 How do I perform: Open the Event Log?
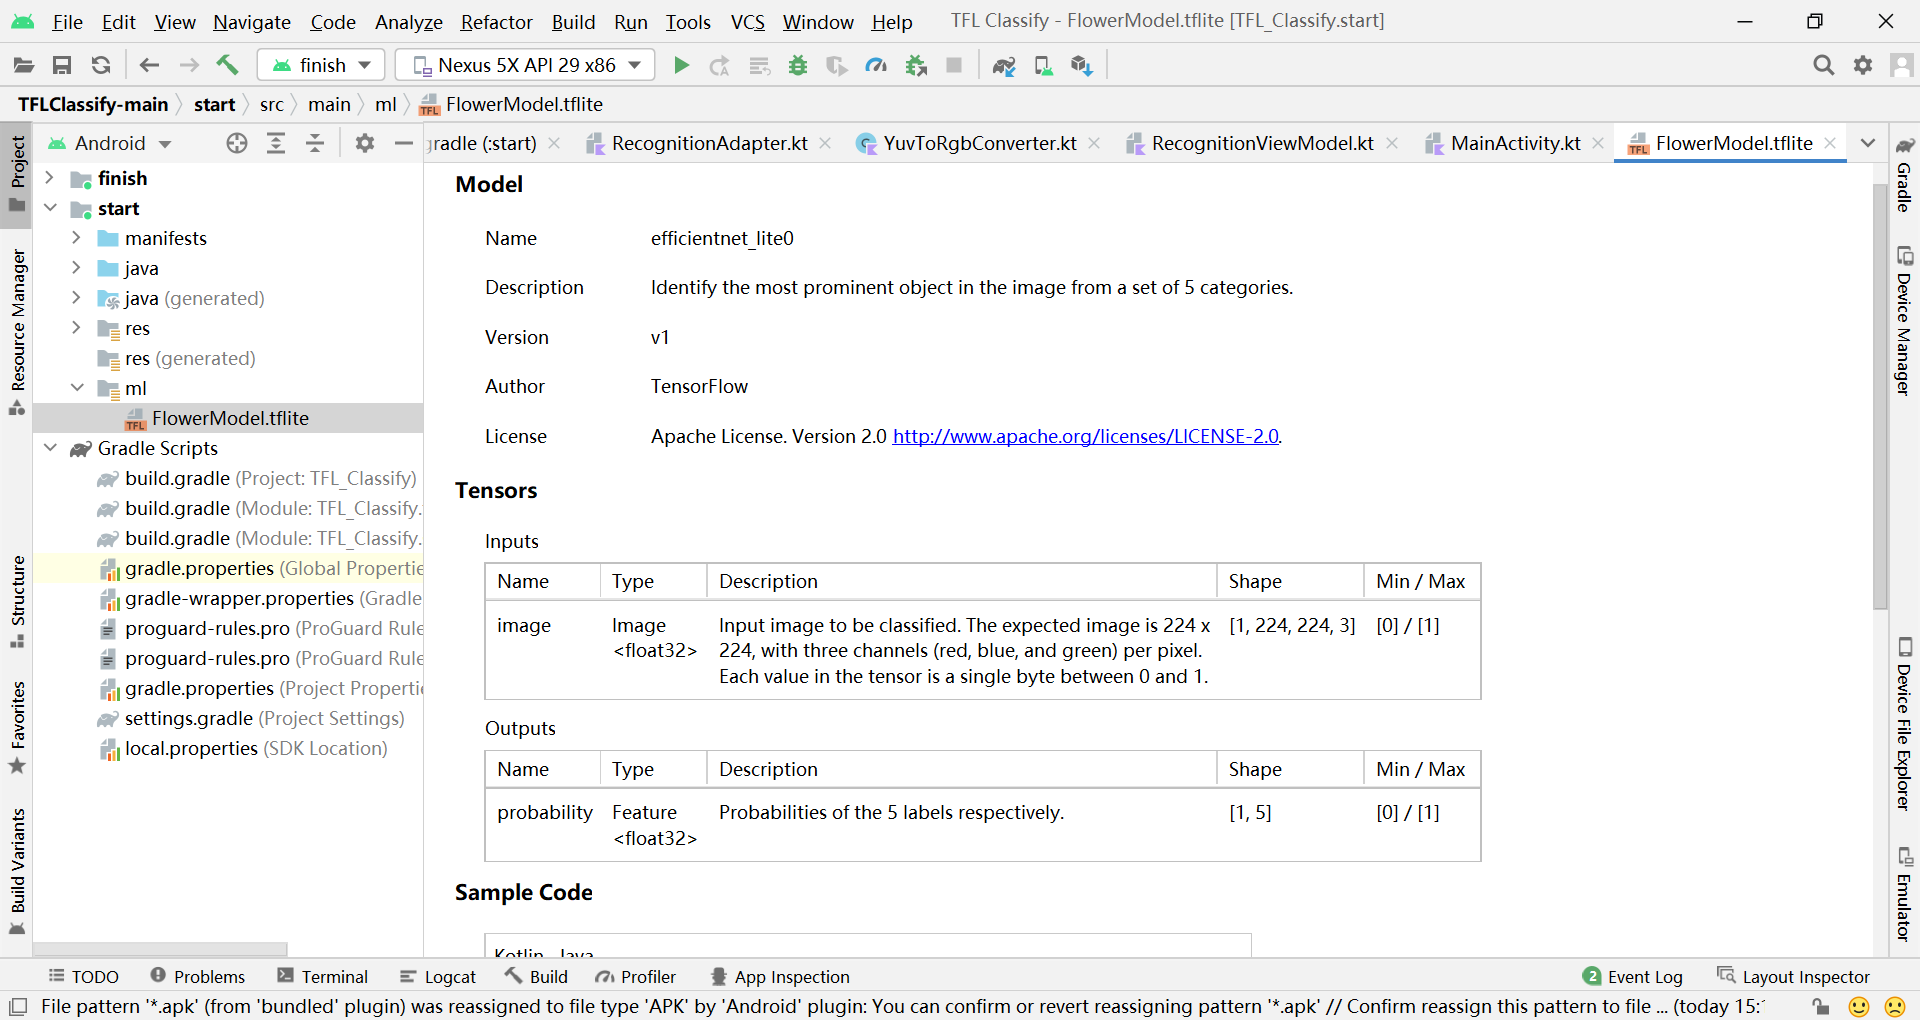point(1643,976)
